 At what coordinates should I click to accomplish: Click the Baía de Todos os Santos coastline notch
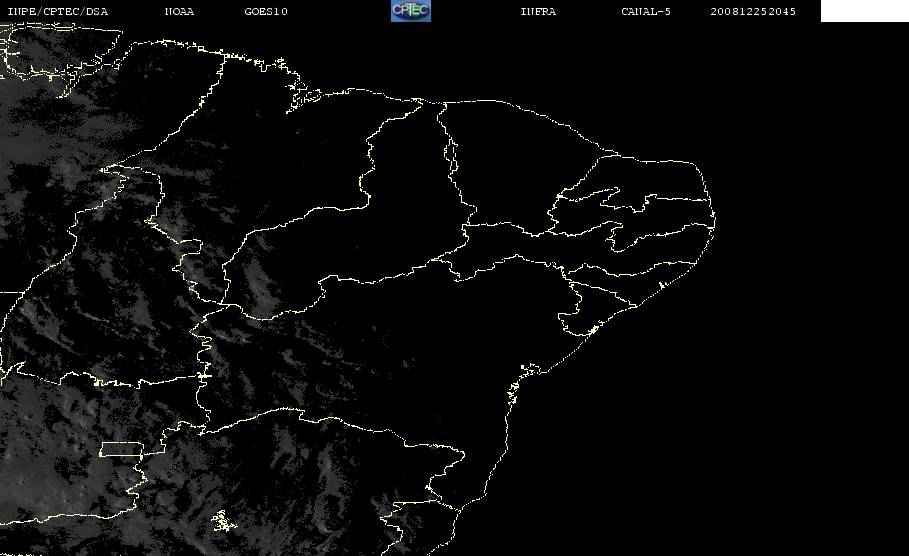[529, 370]
